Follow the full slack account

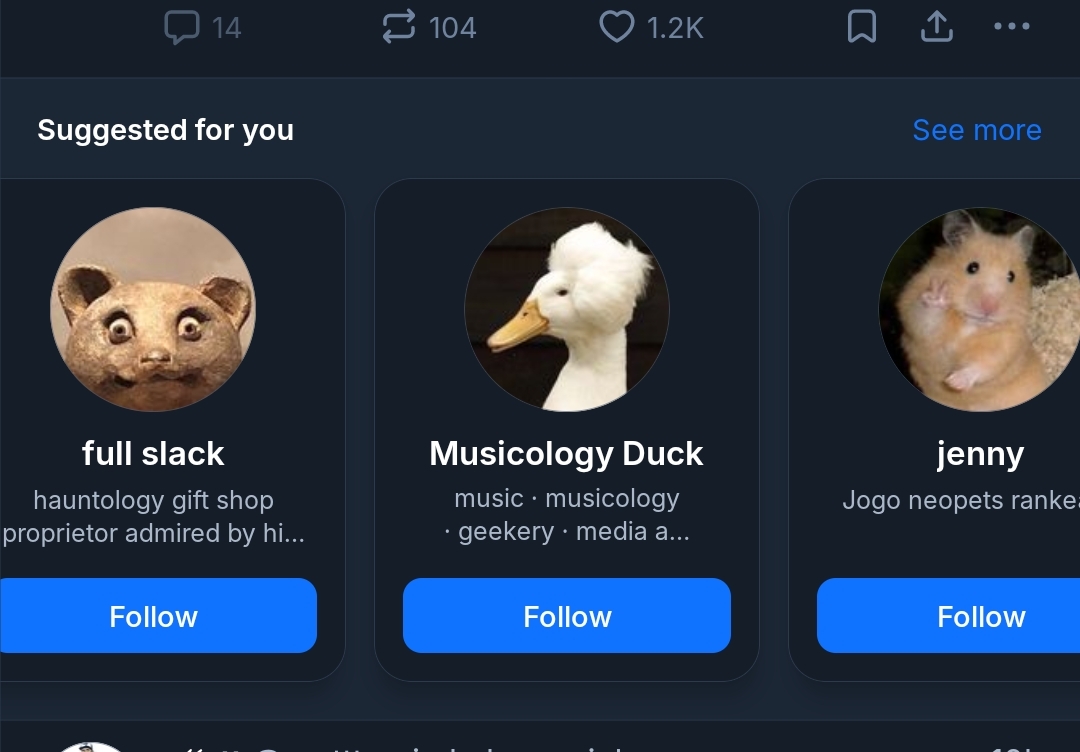154,616
